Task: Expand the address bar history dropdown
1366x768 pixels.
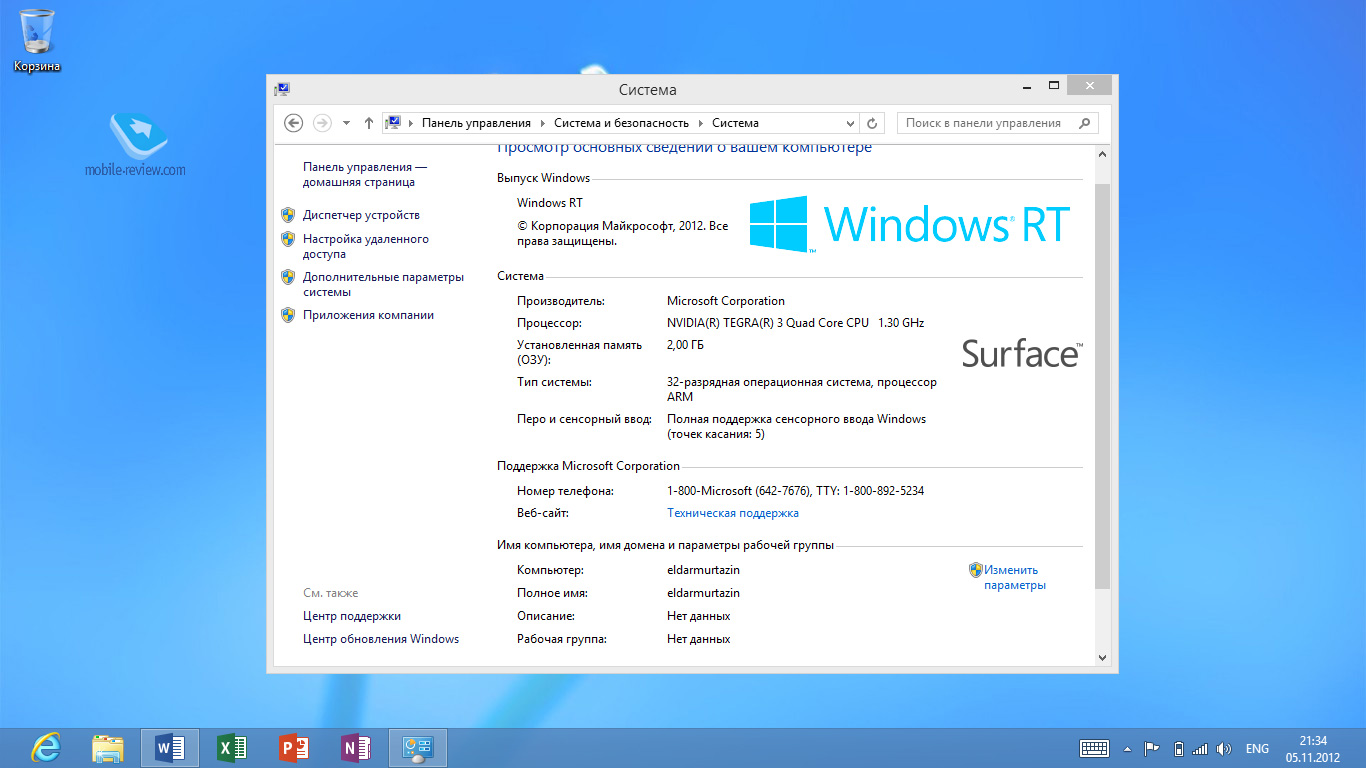Action: pyautogui.click(x=851, y=123)
